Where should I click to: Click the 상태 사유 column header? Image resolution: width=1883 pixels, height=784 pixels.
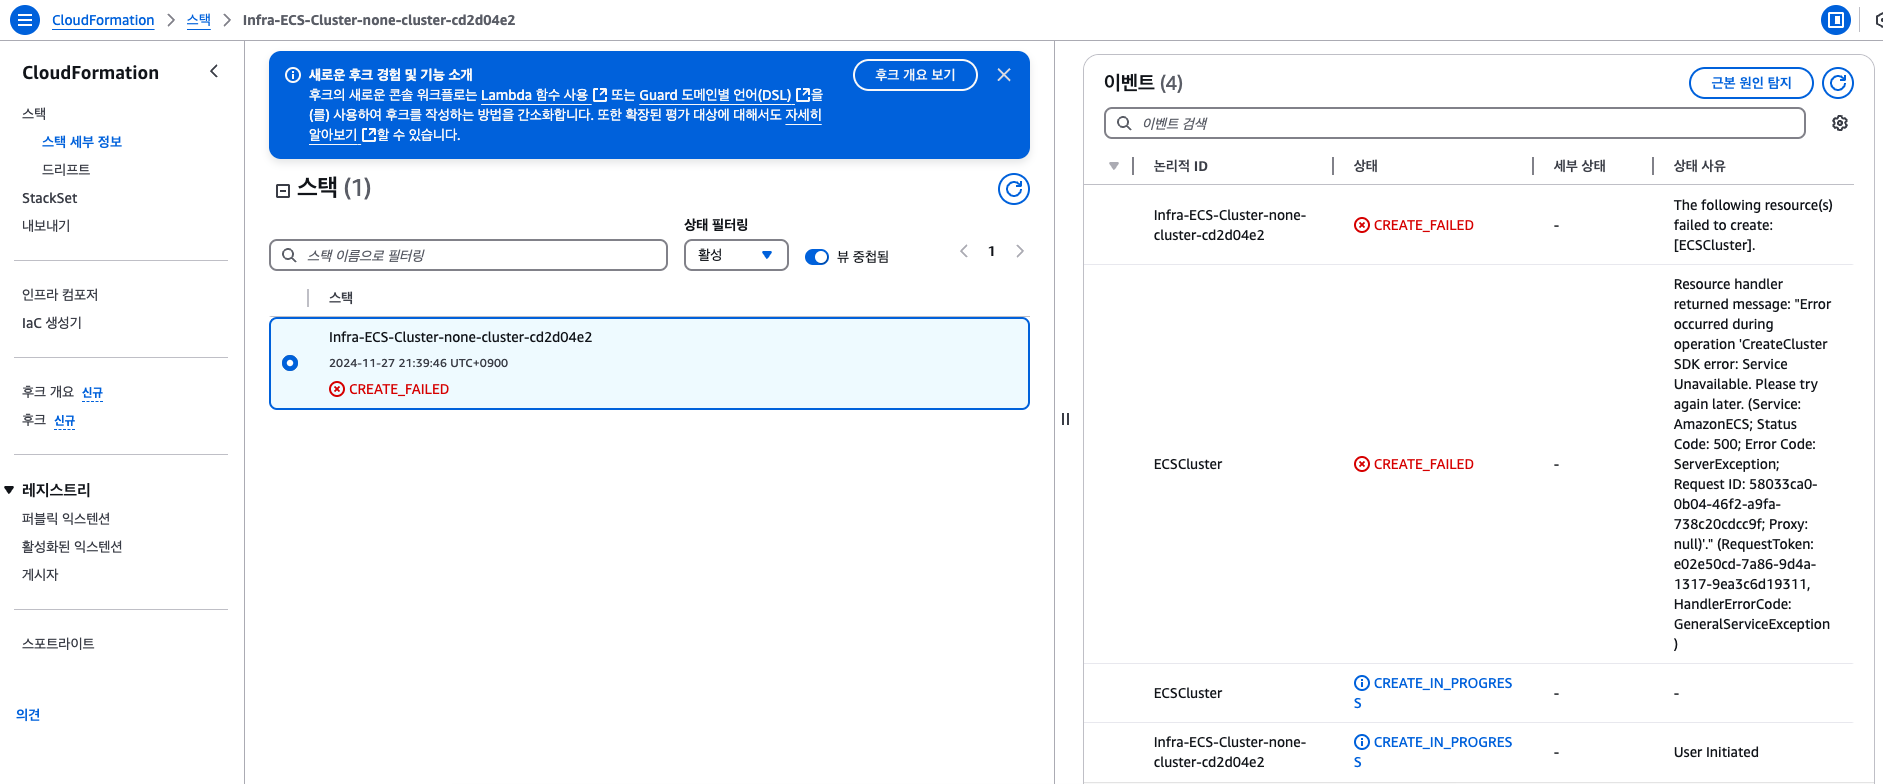click(x=1700, y=166)
